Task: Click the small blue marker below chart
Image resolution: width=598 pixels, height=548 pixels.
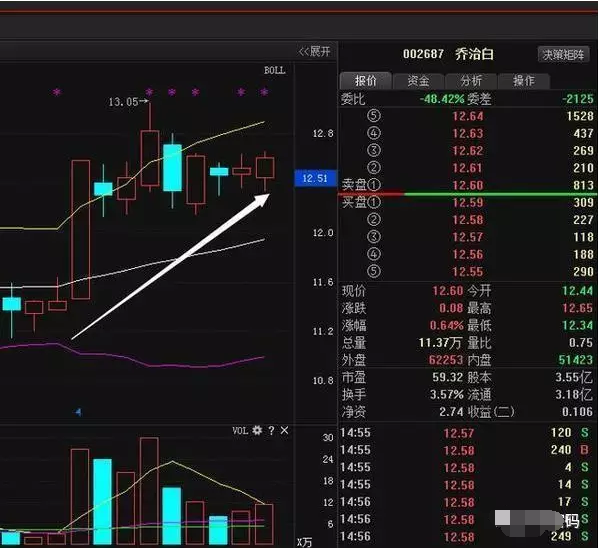Action: 78,412
